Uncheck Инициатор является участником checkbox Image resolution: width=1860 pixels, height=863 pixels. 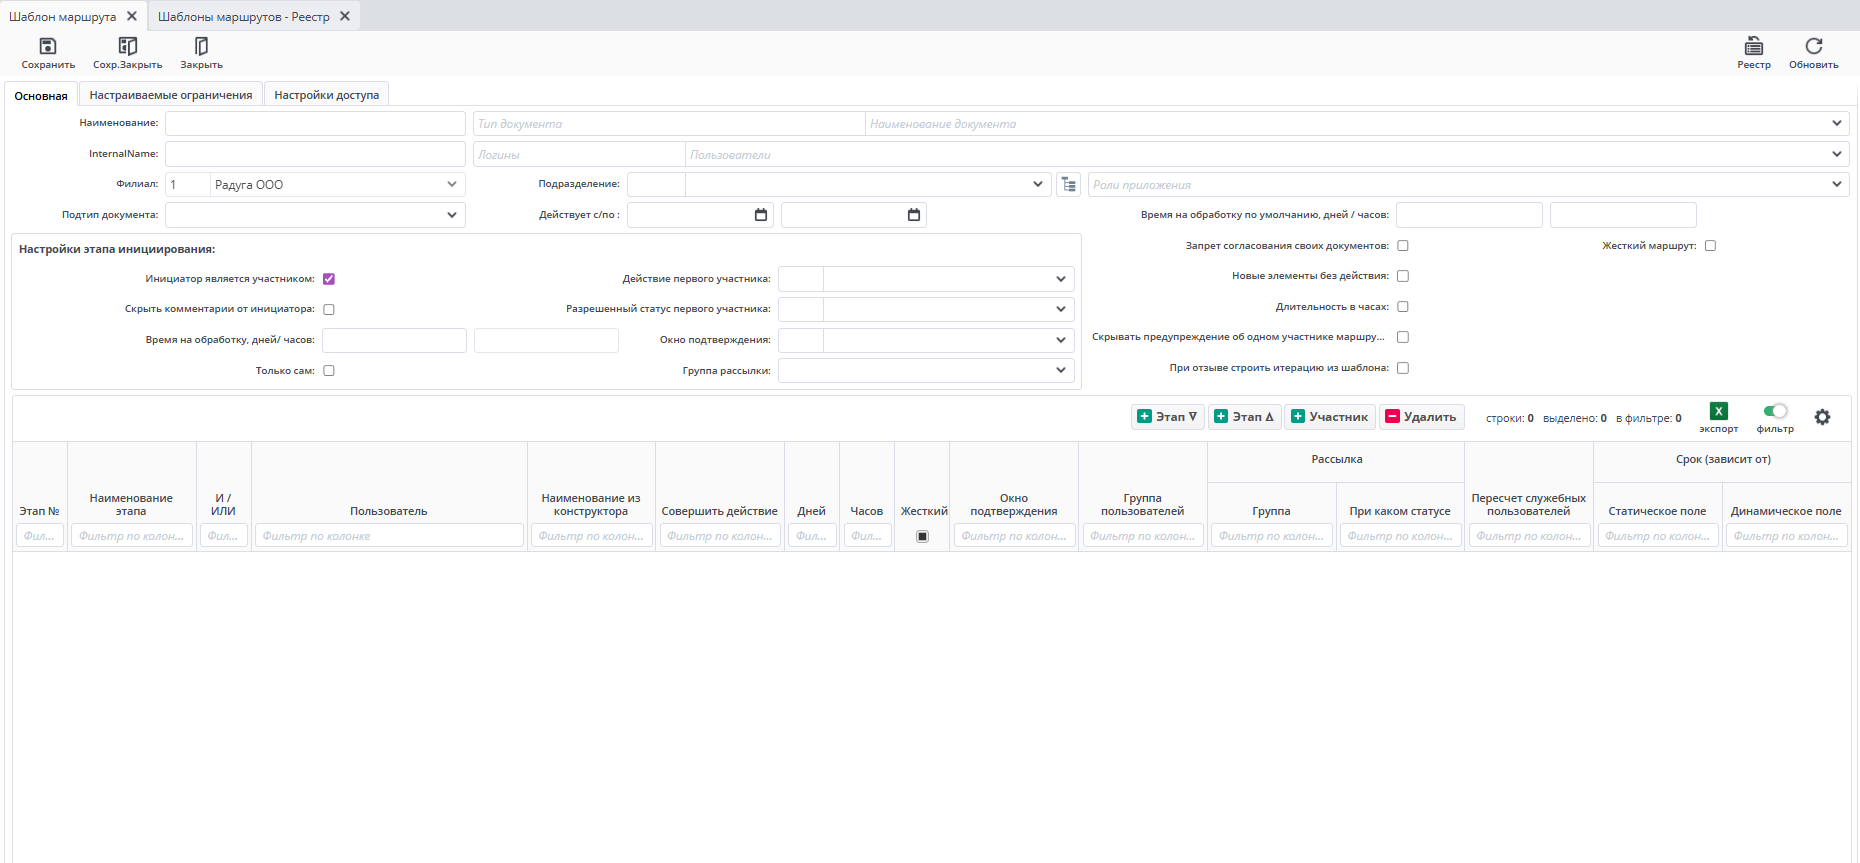point(329,279)
